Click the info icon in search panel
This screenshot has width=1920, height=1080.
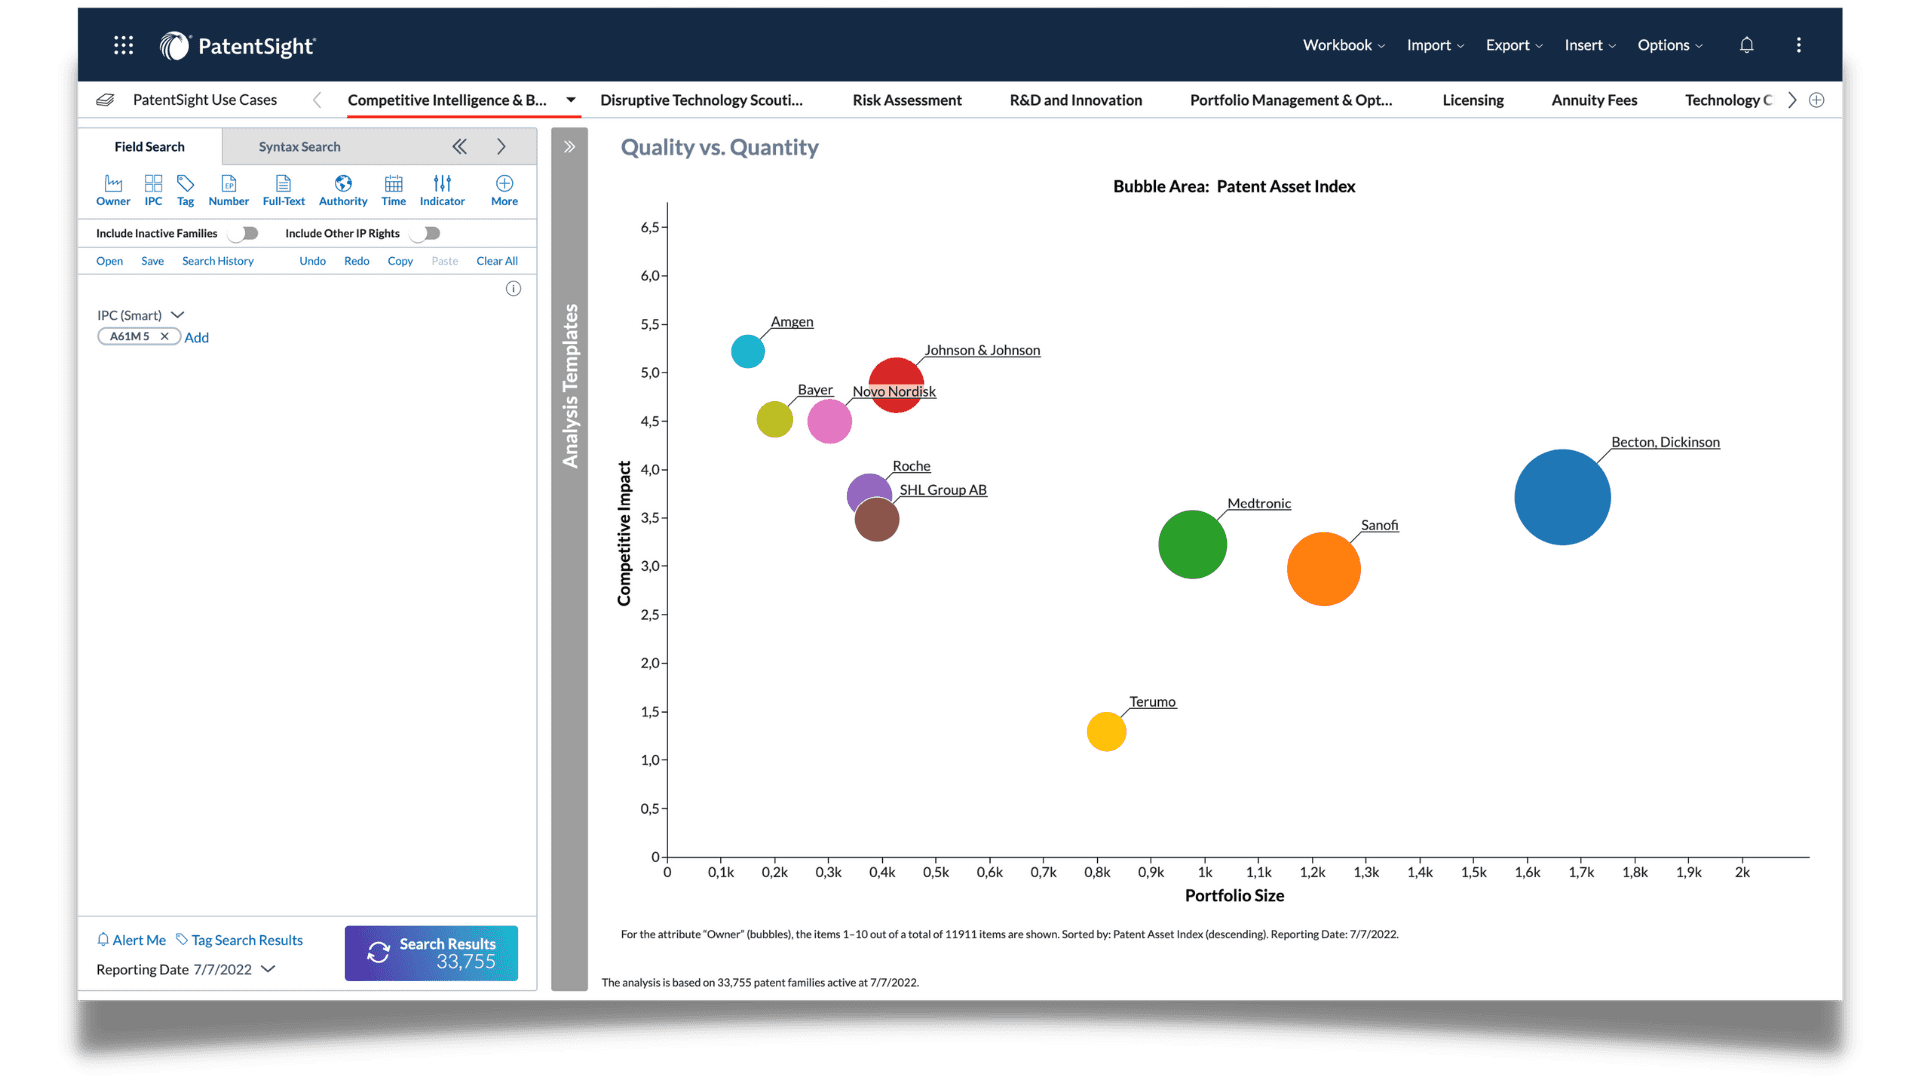pyautogui.click(x=513, y=289)
